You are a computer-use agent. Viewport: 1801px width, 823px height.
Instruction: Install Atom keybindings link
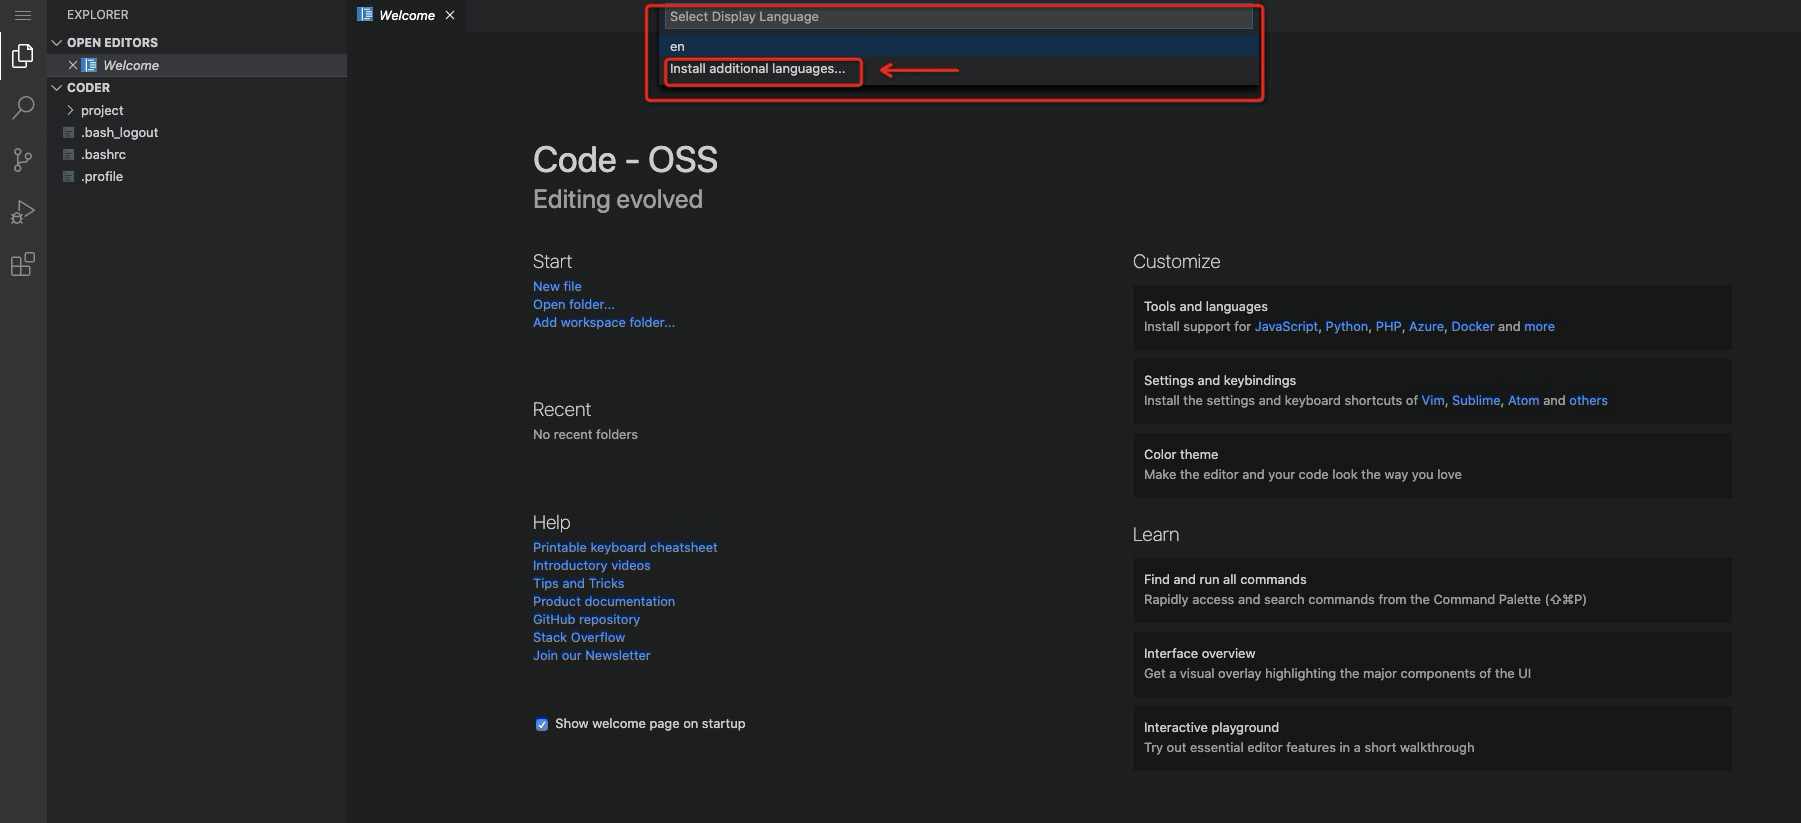pyautogui.click(x=1523, y=400)
